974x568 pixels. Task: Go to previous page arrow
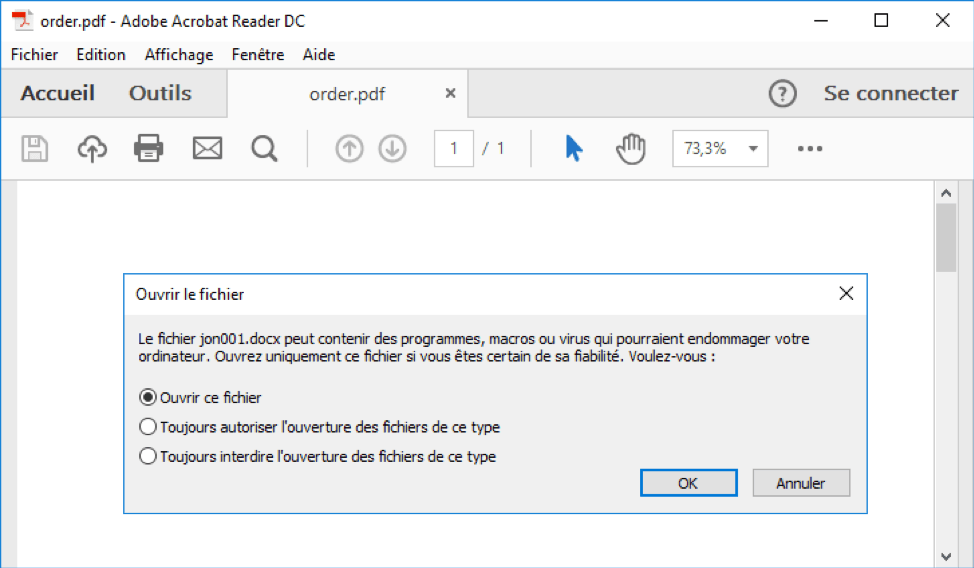(x=349, y=149)
